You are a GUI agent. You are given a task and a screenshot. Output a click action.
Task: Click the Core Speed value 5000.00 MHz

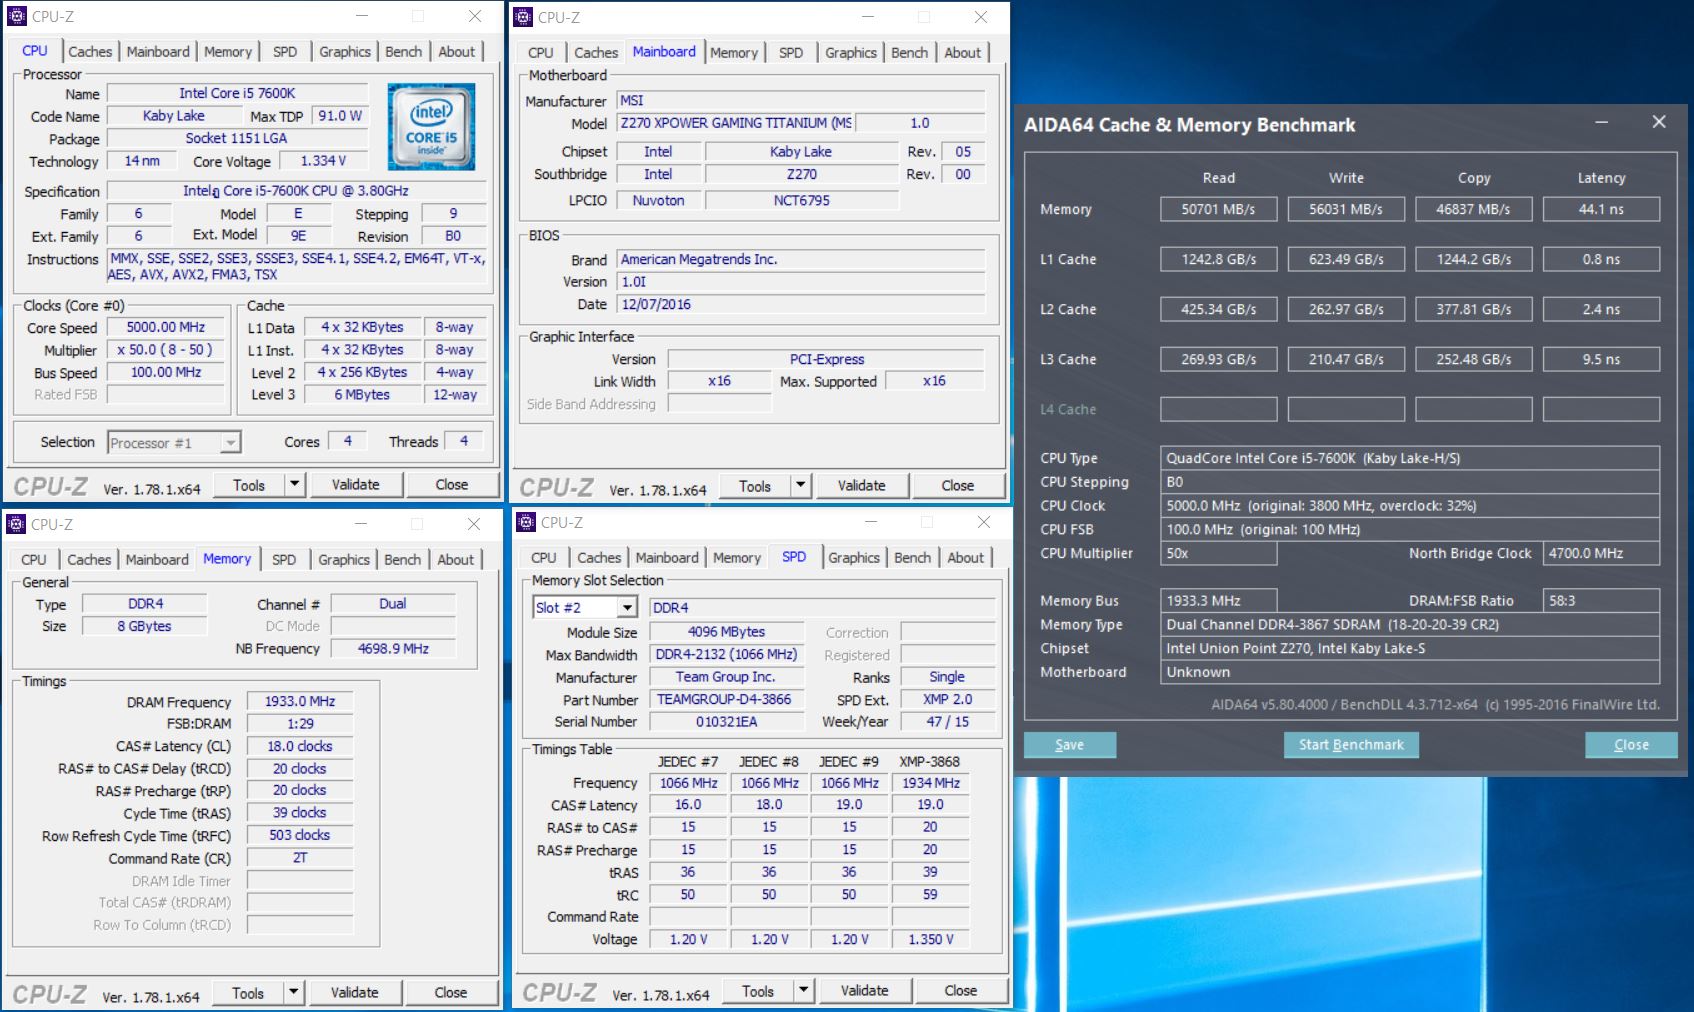tap(166, 327)
